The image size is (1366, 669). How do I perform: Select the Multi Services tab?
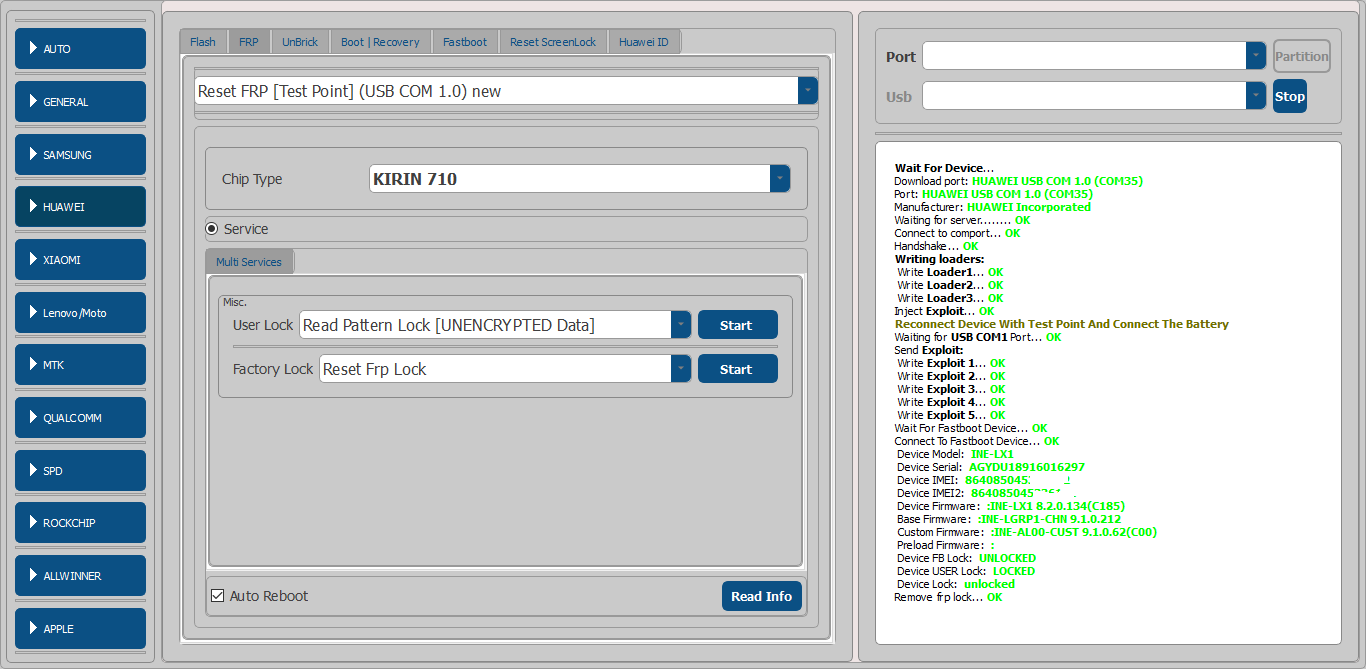(249, 262)
